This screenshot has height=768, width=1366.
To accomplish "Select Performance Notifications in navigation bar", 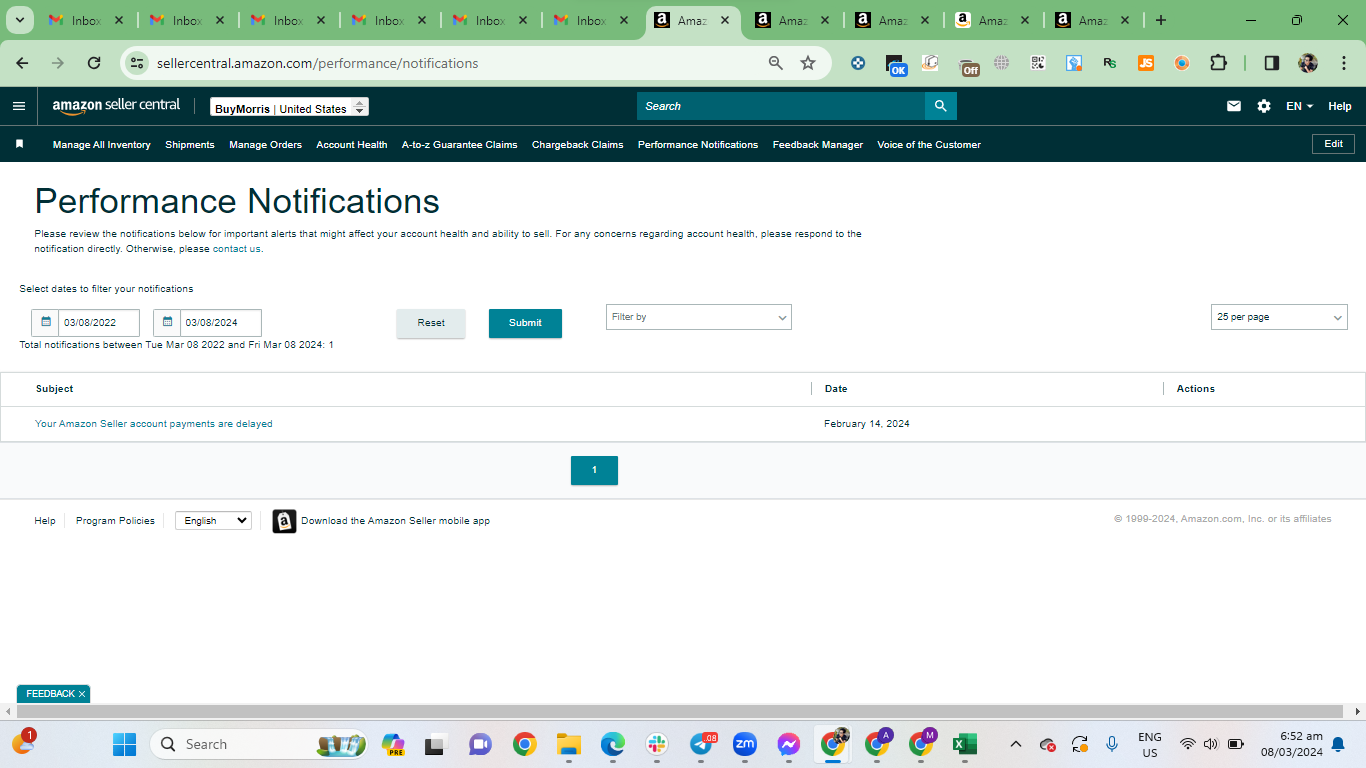I will [x=698, y=145].
